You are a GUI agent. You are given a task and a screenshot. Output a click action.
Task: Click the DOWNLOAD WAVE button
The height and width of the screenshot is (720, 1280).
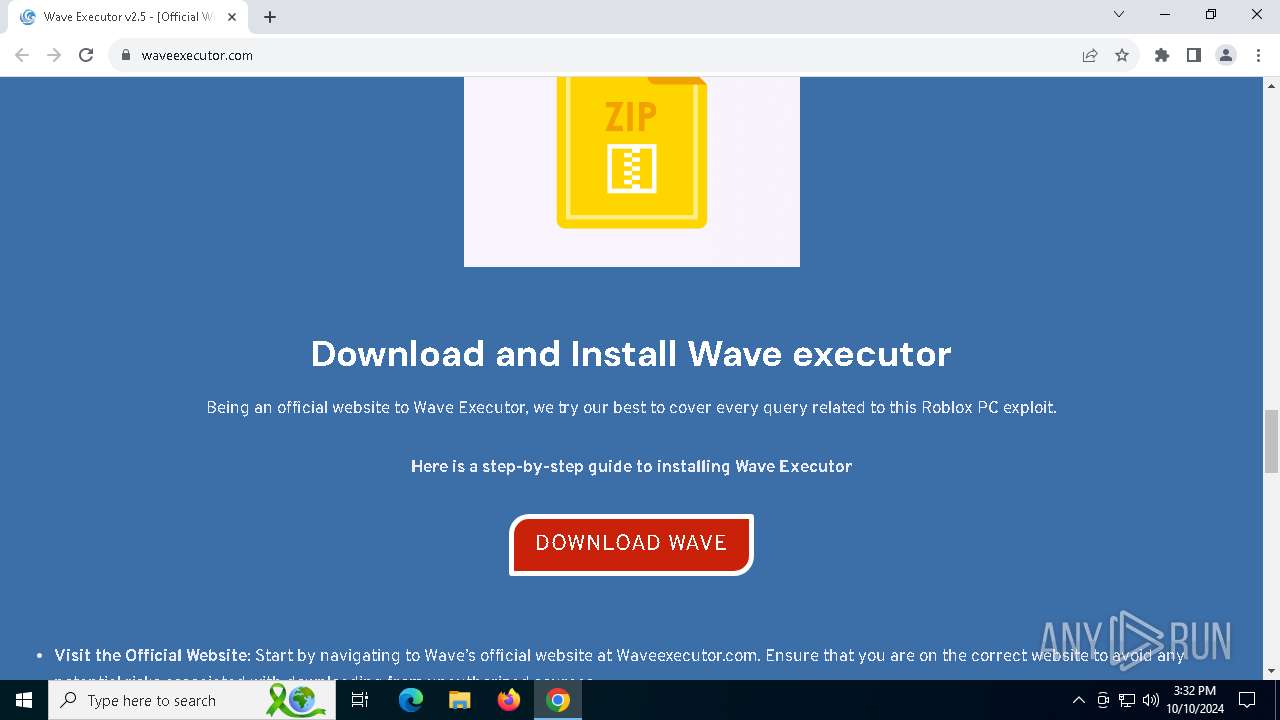click(x=631, y=544)
